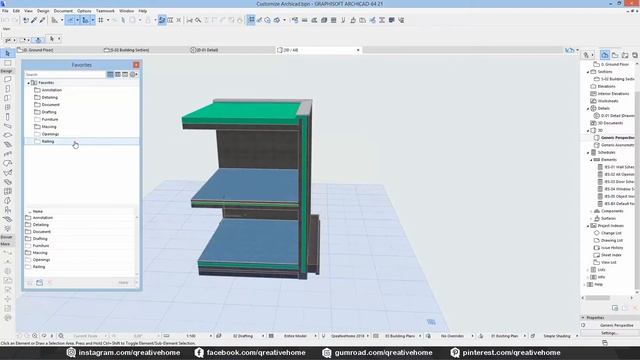Viewport: 640px width, 360px height.
Task: Open the Document menu
Action: coord(63,11)
